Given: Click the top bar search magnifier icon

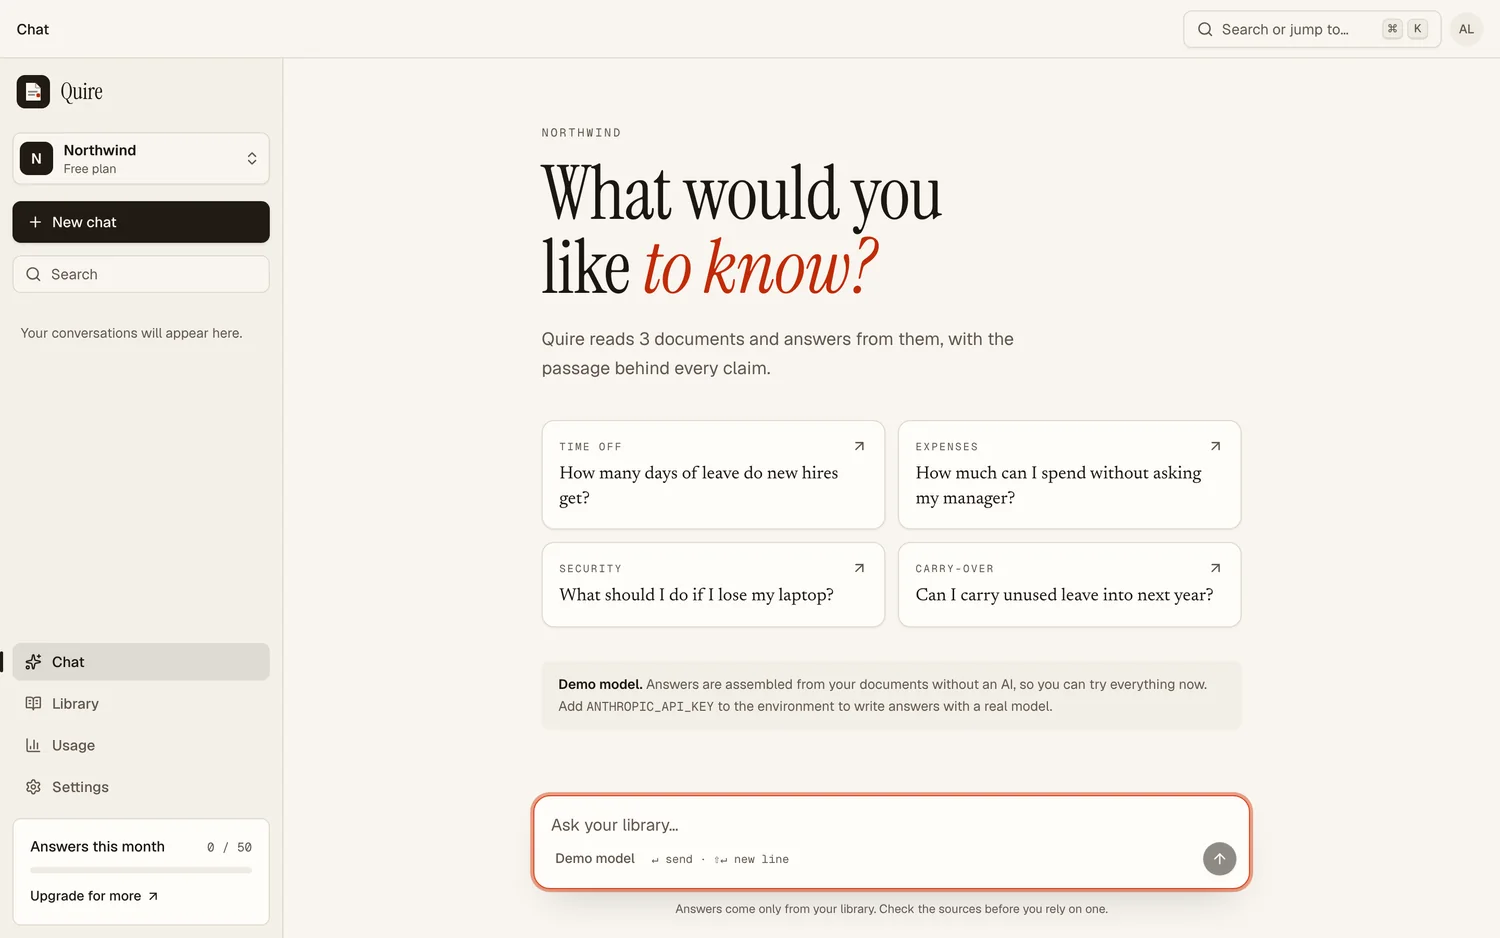Looking at the screenshot, I should (1205, 29).
